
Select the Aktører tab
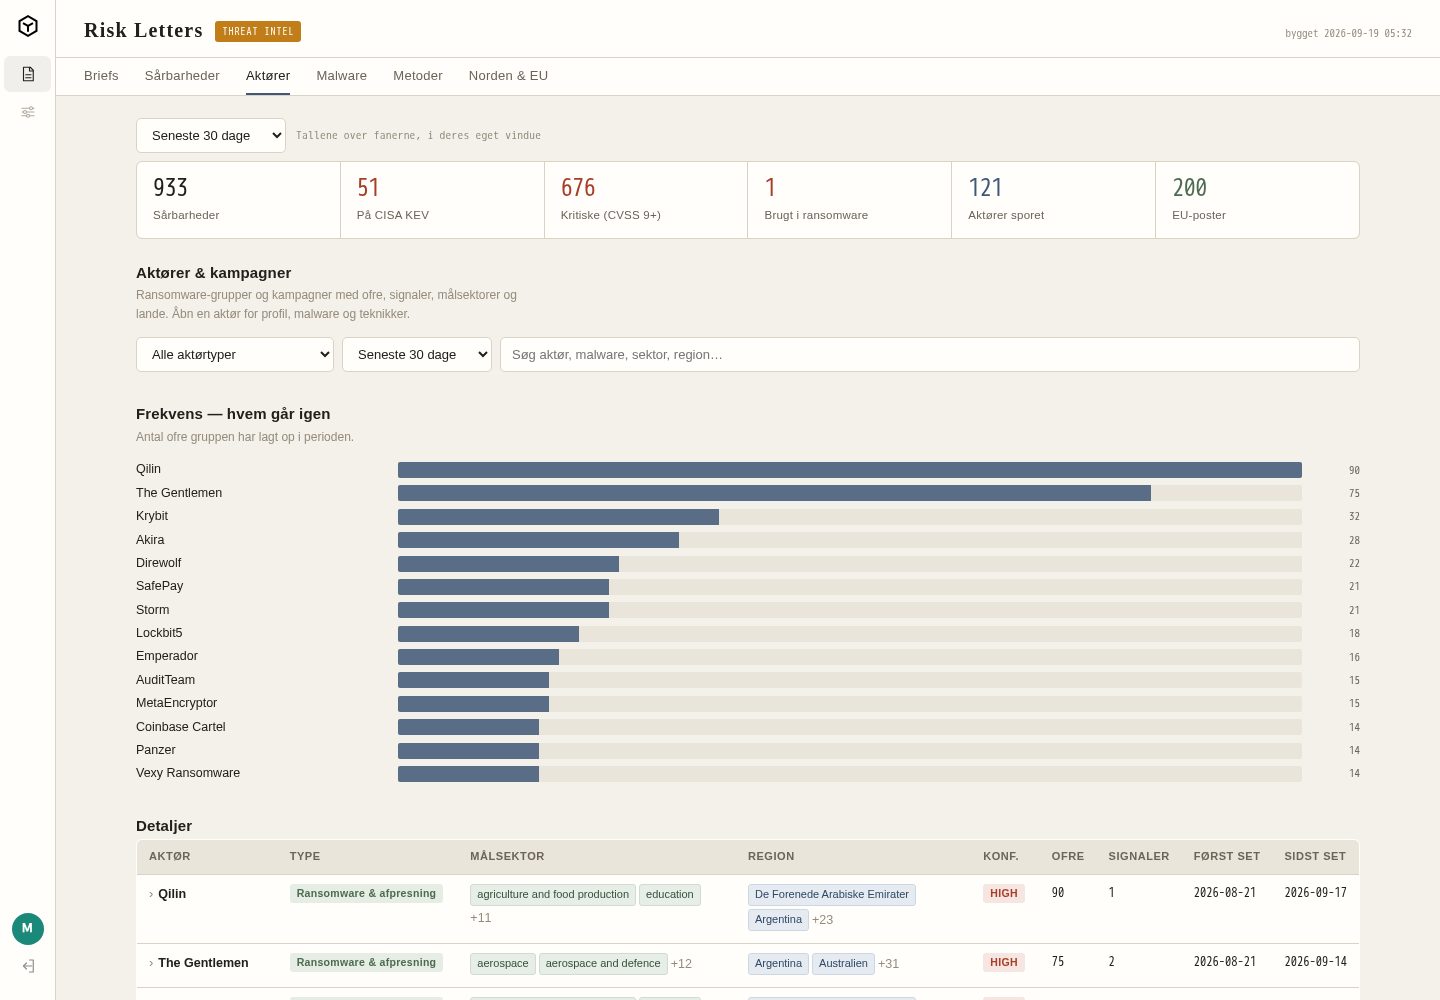268,76
